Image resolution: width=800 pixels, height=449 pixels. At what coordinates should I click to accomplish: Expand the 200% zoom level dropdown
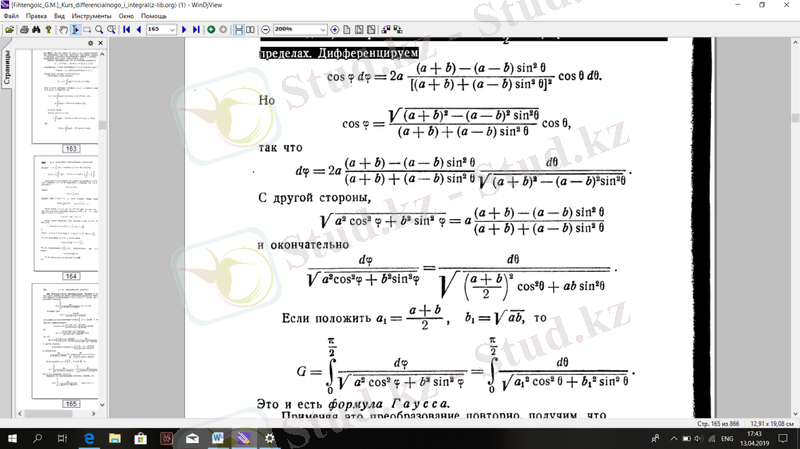point(322,30)
